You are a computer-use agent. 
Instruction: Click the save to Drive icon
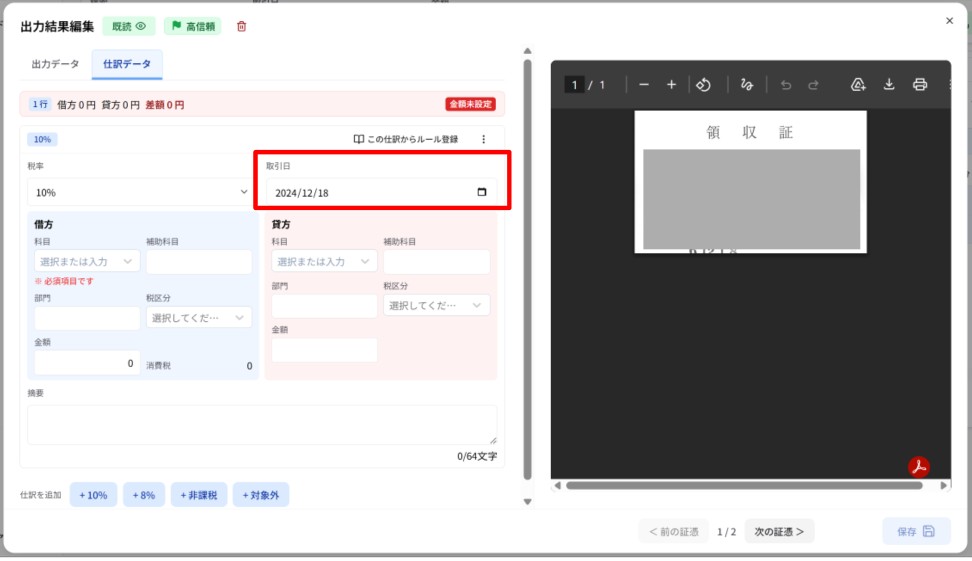pyautogui.click(x=858, y=84)
